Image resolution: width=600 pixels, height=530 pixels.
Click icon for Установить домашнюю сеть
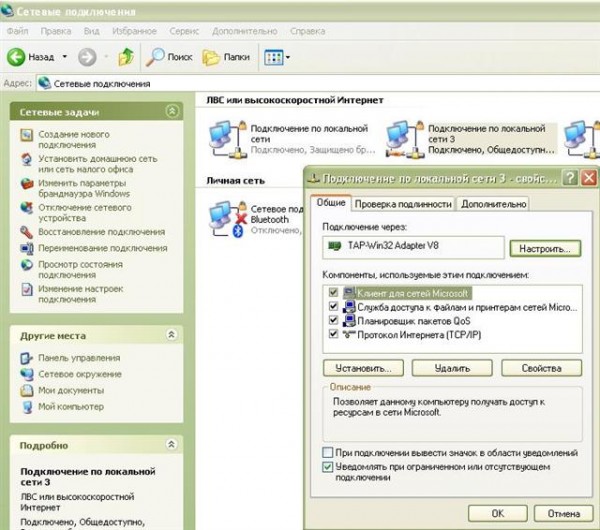(x=26, y=159)
